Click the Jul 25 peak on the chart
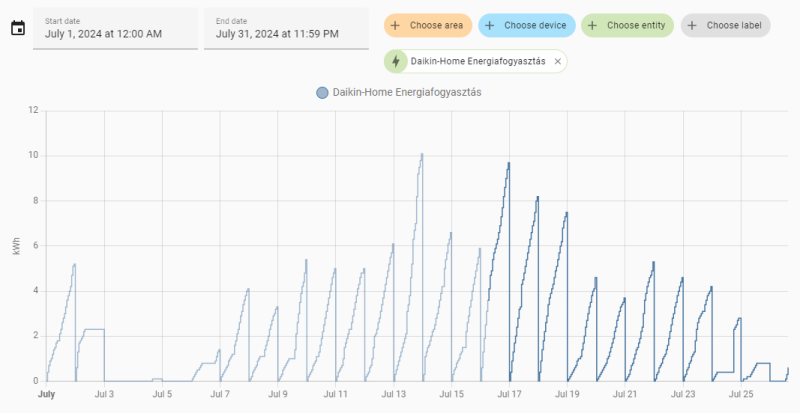Viewport: 800px width, 413px height. point(740,319)
